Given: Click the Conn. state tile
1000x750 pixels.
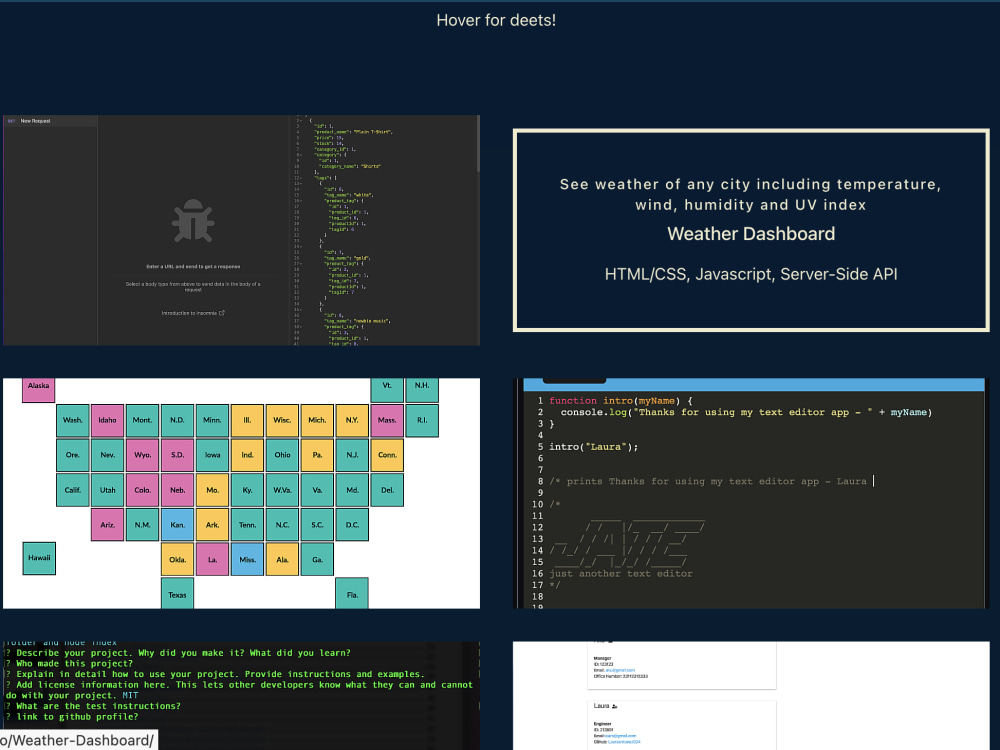Looking at the screenshot, I should click(x=387, y=455).
